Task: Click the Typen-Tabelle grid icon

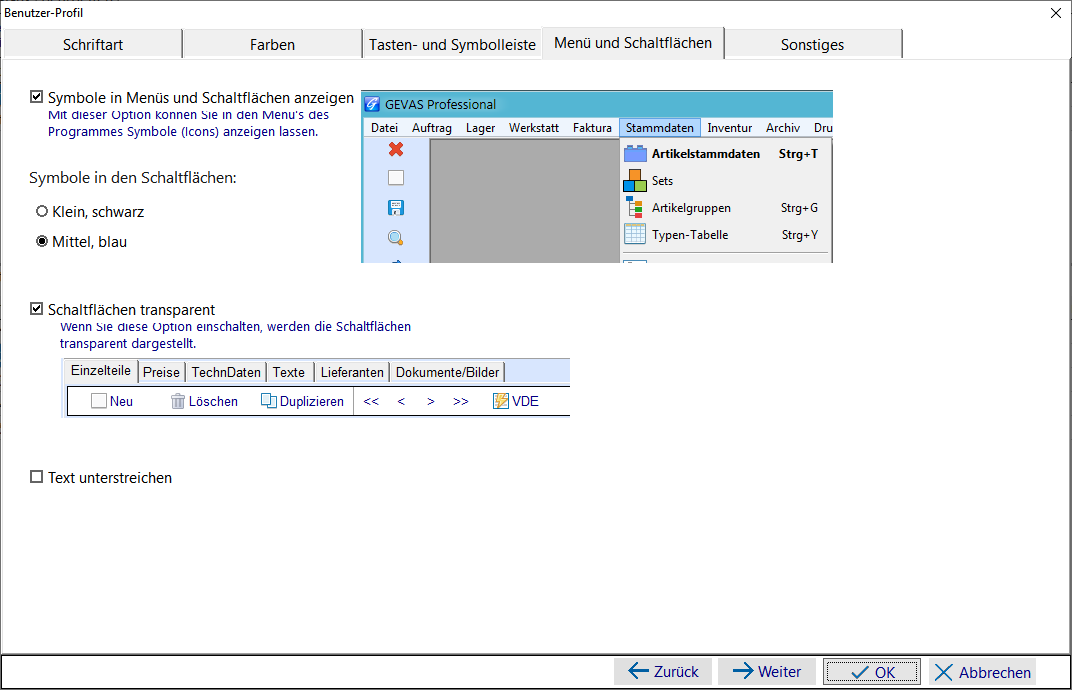Action: point(635,234)
